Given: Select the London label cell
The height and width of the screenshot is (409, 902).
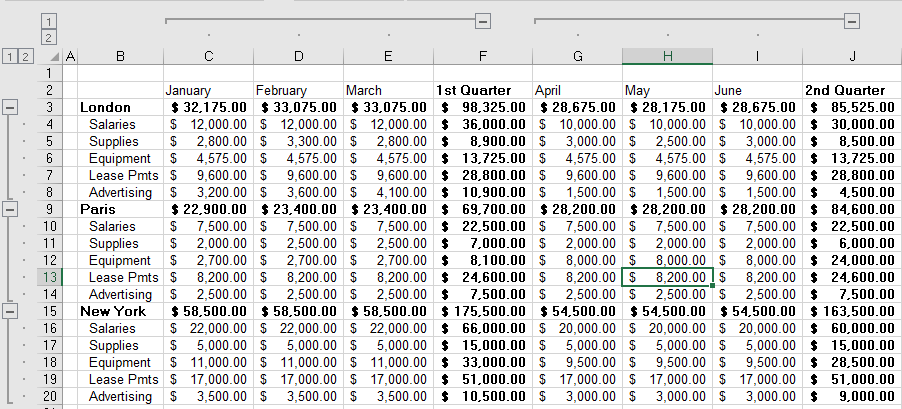Looking at the screenshot, I should [120, 107].
